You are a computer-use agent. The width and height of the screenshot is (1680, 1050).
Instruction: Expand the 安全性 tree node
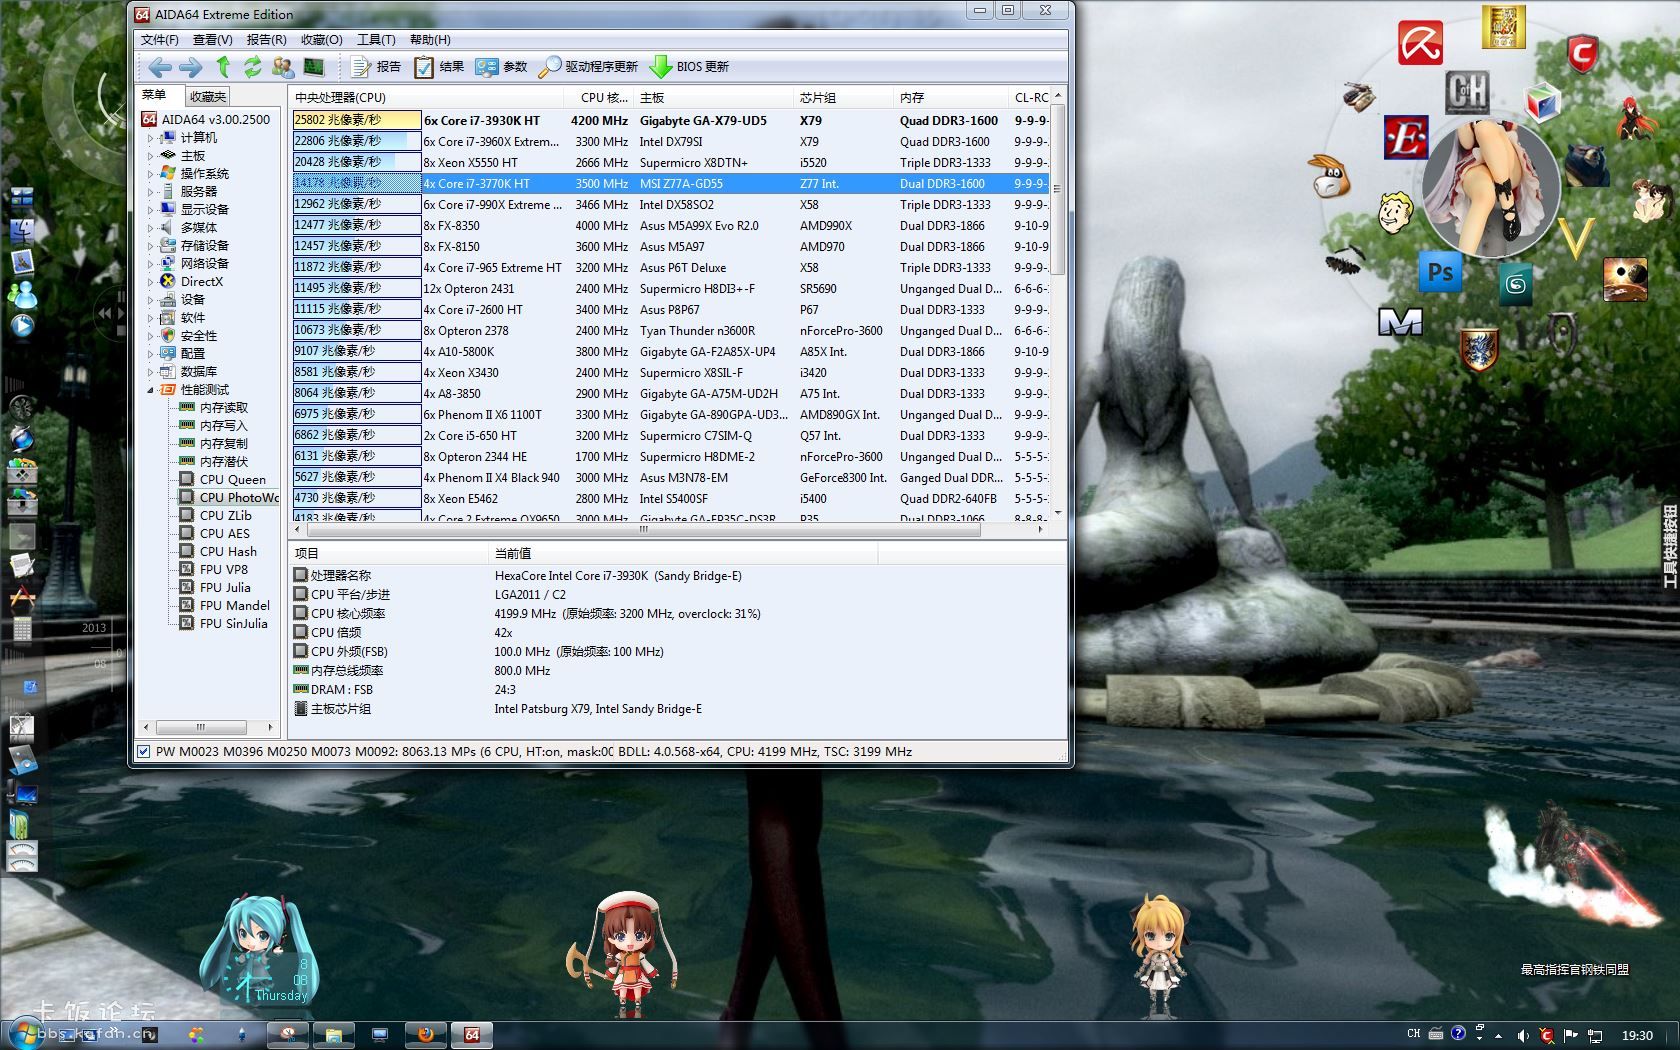tap(151, 336)
